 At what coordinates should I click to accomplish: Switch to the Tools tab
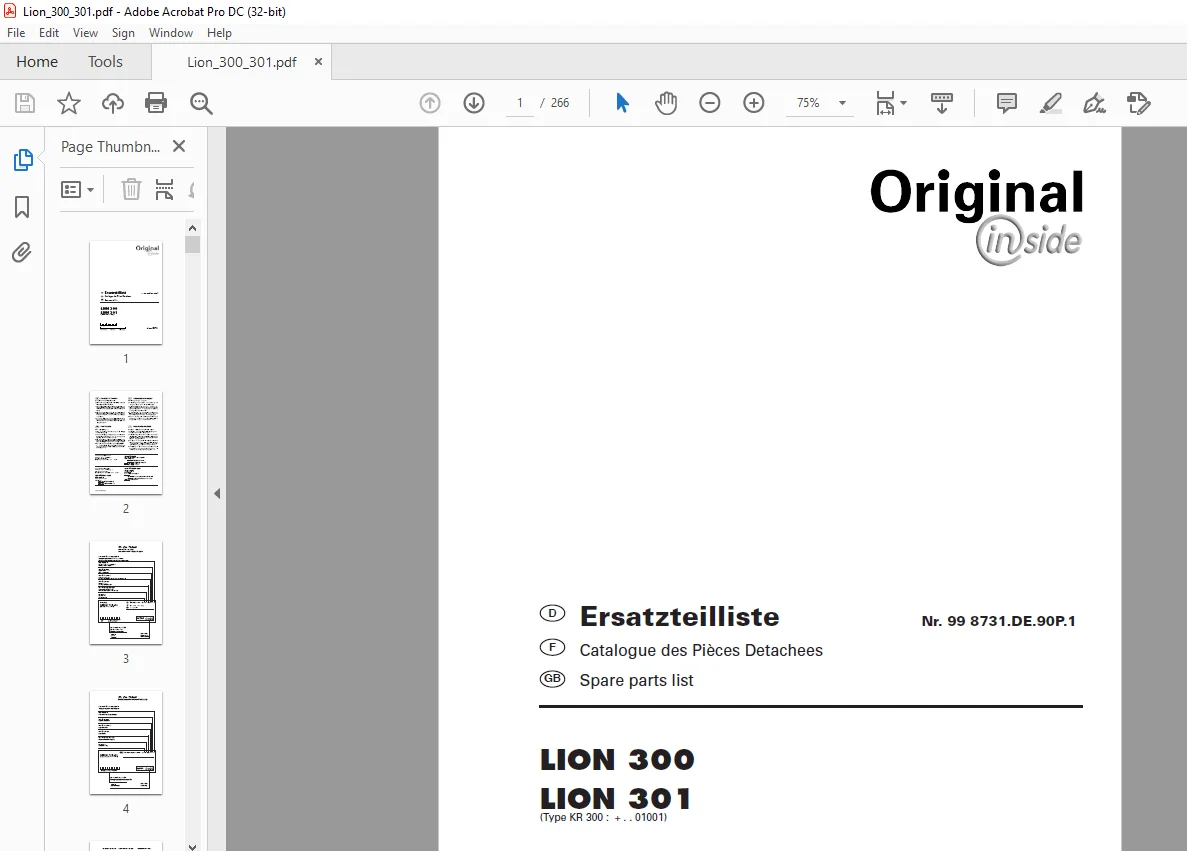[105, 62]
